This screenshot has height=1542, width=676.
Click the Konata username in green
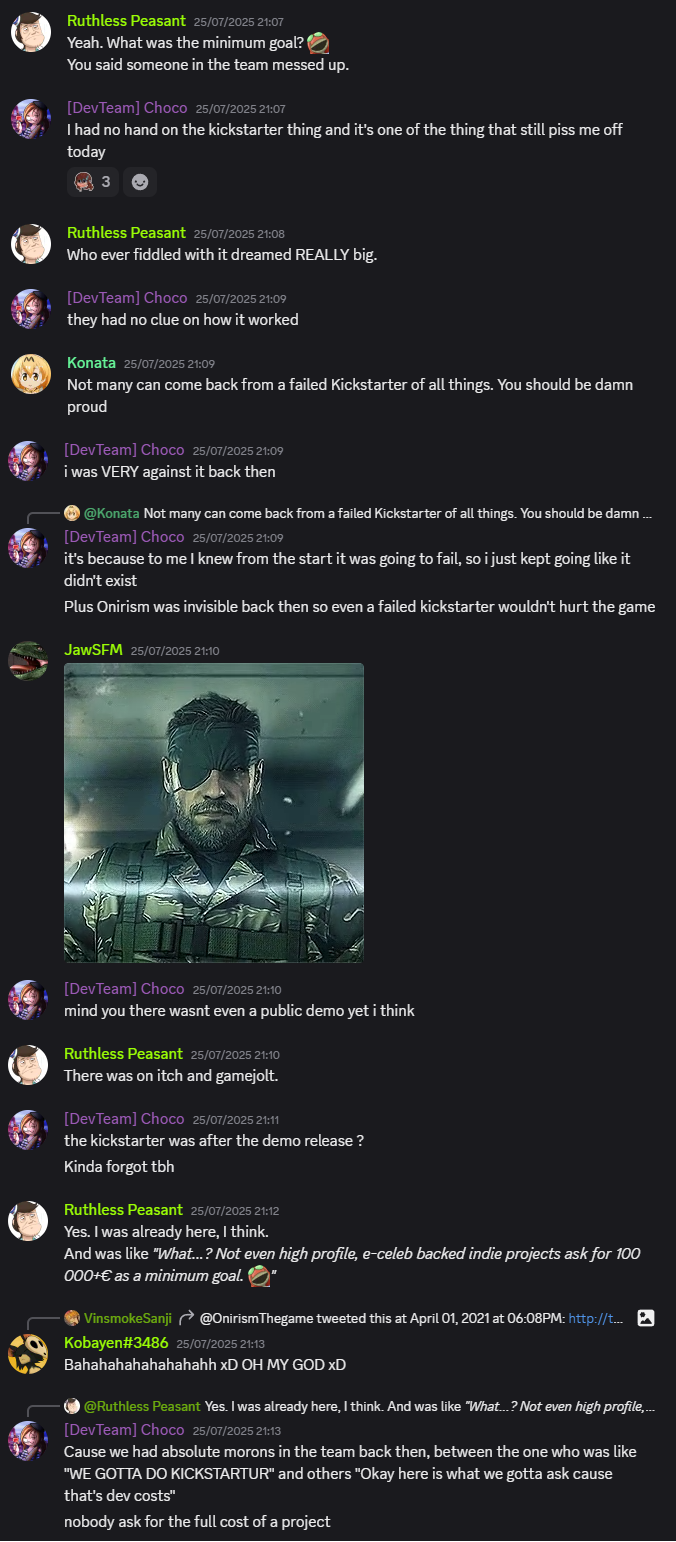click(91, 364)
